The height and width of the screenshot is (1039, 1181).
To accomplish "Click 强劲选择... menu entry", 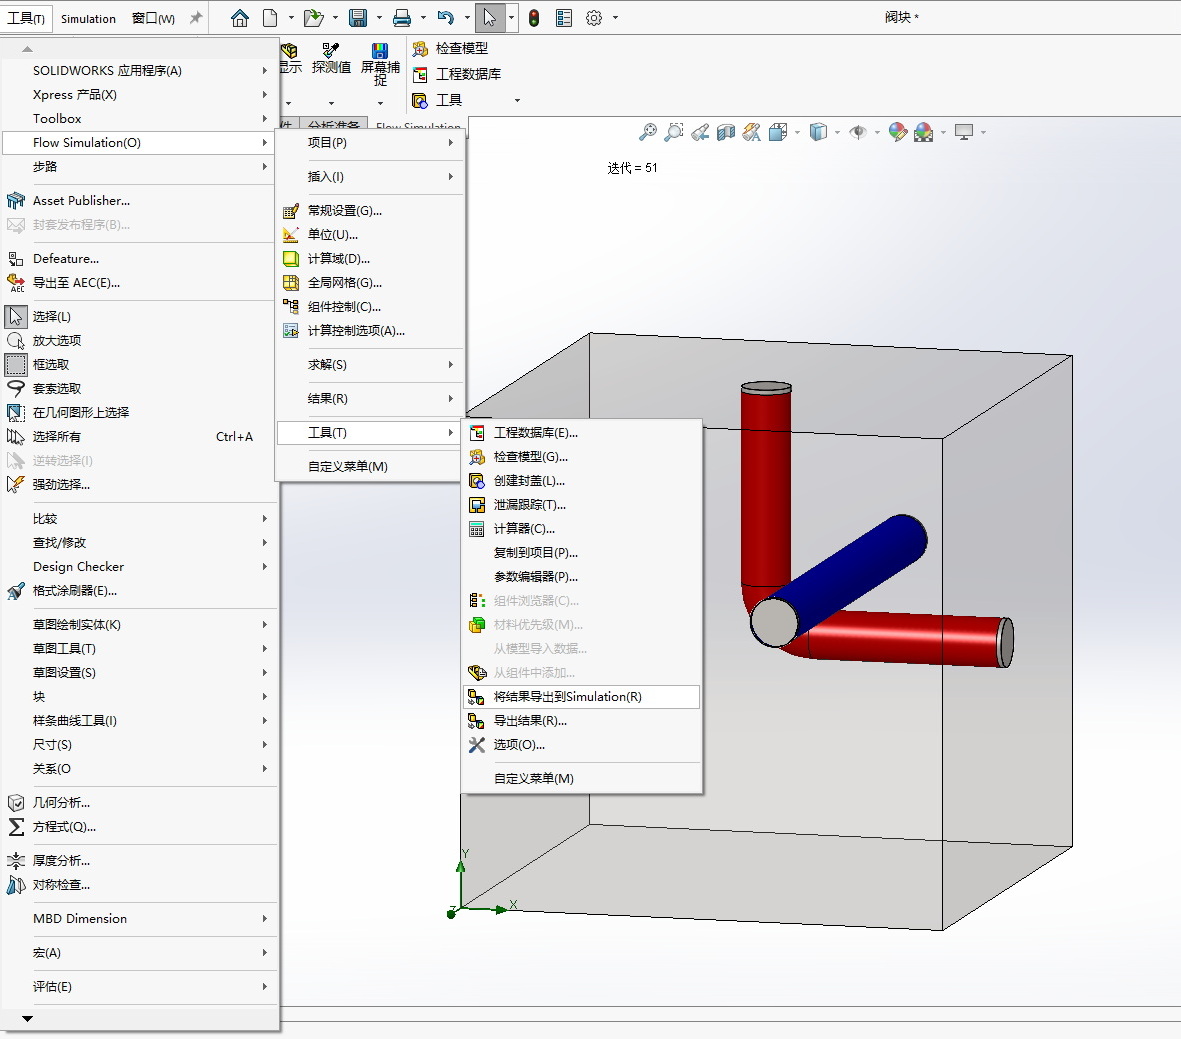I will (139, 485).
